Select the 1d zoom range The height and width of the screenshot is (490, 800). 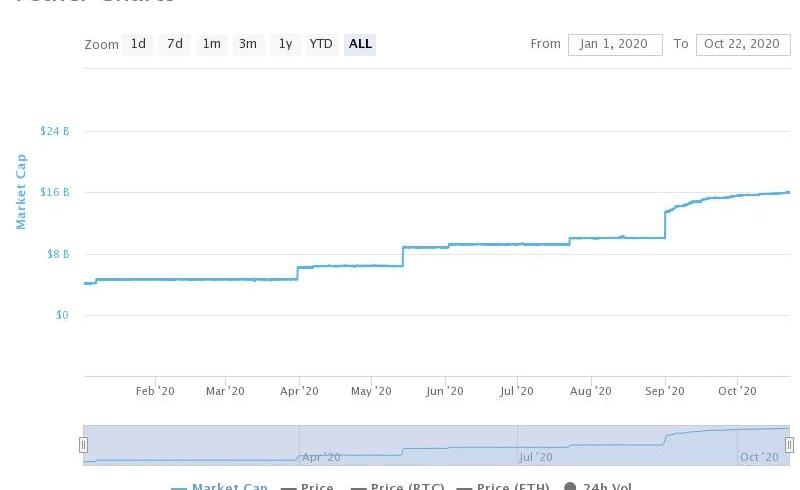coord(138,44)
